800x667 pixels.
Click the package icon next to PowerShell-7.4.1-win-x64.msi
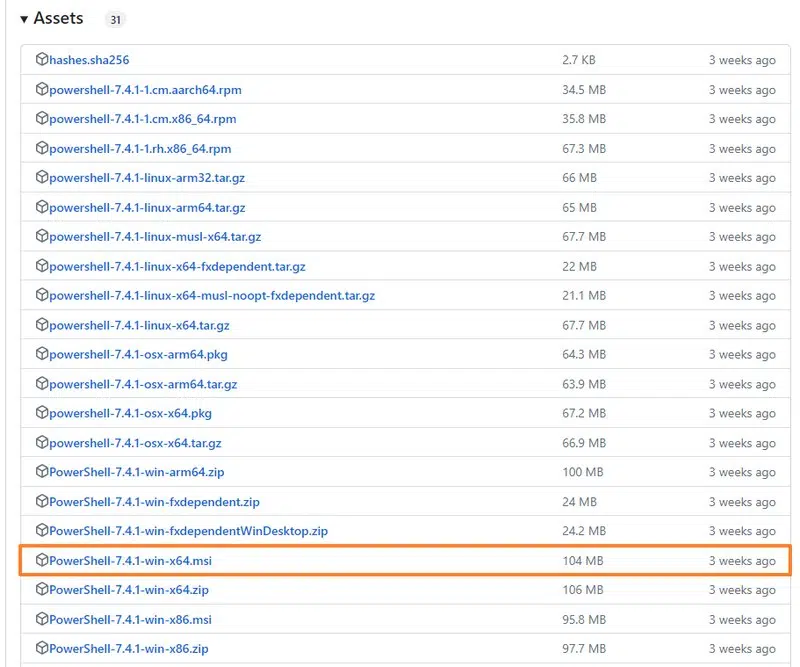coord(40,560)
